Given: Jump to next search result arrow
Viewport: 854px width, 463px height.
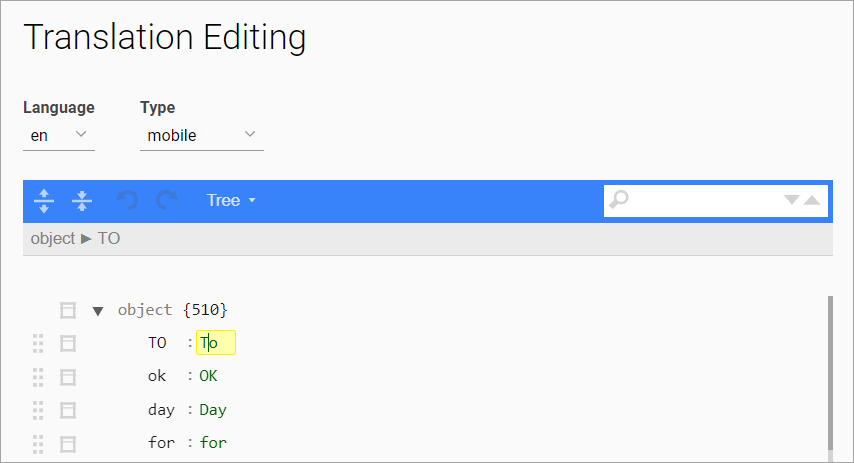Looking at the screenshot, I should (x=792, y=200).
